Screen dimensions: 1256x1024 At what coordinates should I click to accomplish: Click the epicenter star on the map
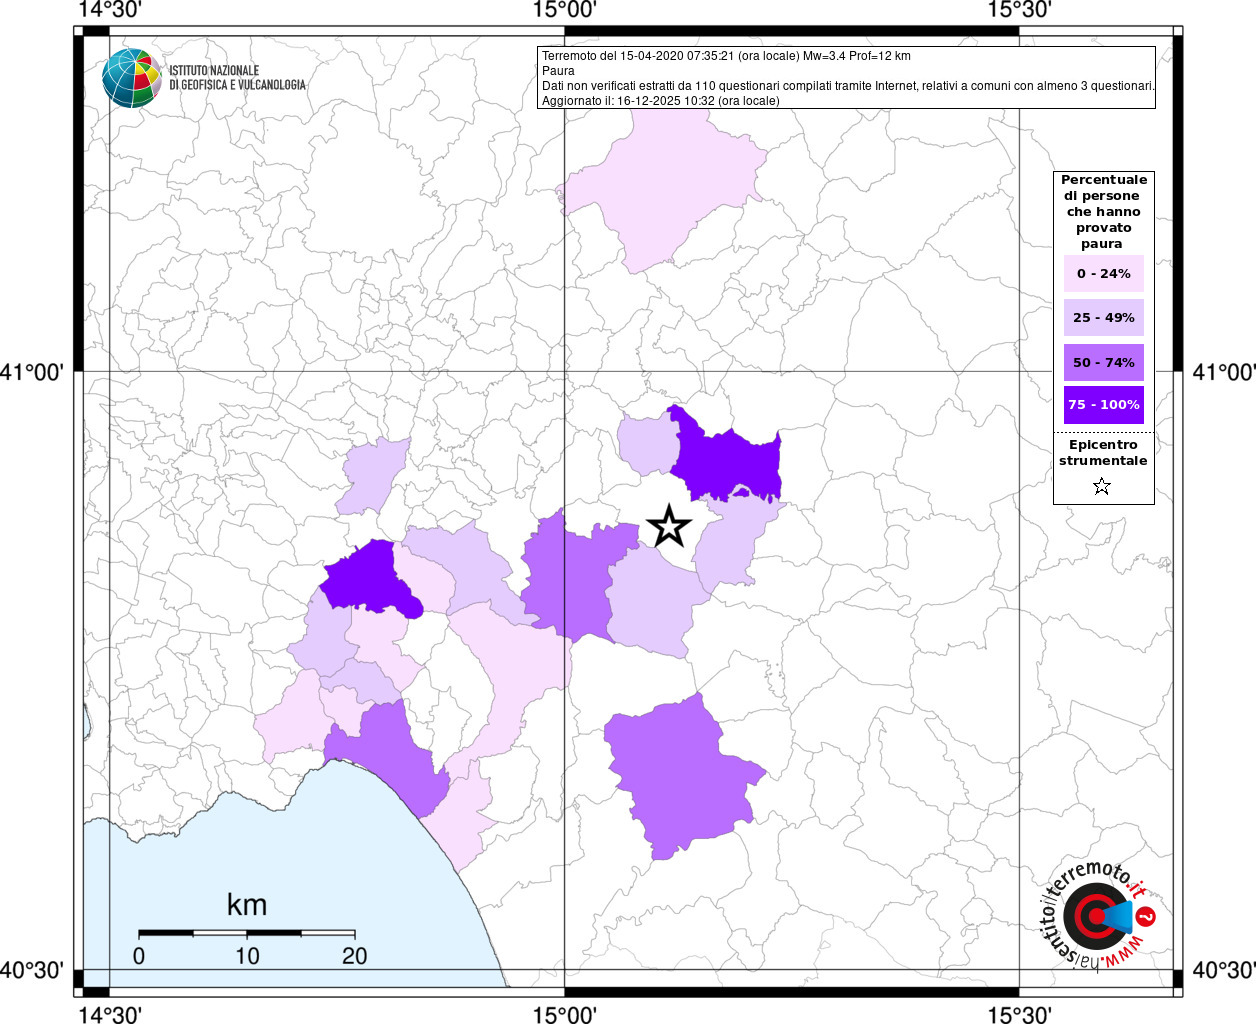click(669, 526)
